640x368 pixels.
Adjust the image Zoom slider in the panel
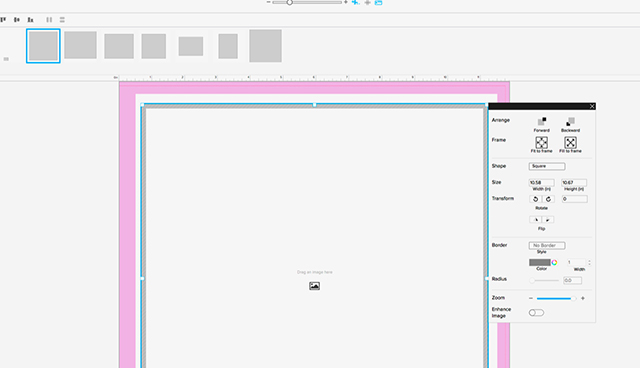click(x=556, y=298)
